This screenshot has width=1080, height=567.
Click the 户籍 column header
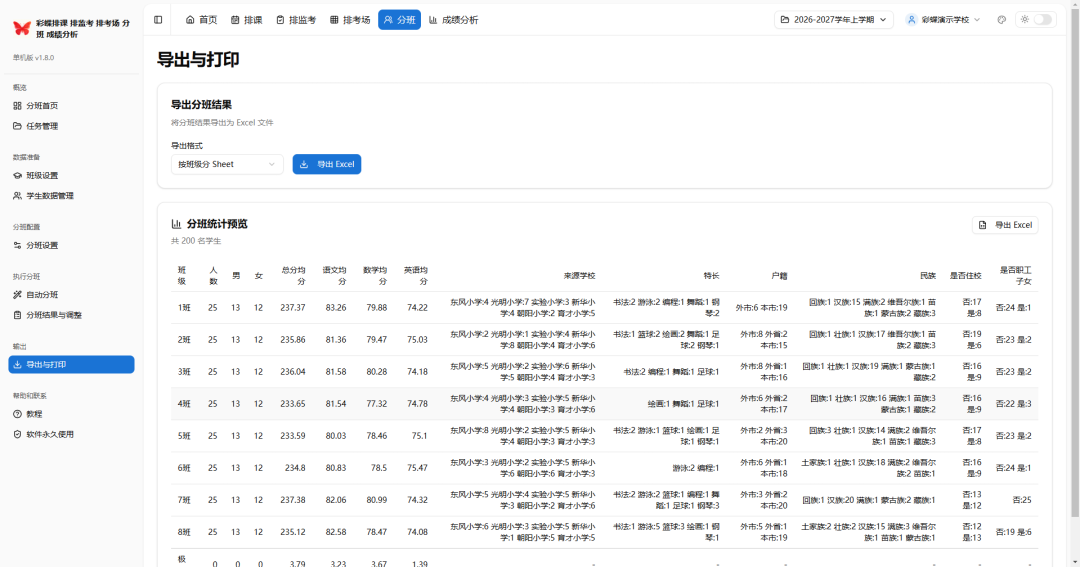pyautogui.click(x=779, y=276)
